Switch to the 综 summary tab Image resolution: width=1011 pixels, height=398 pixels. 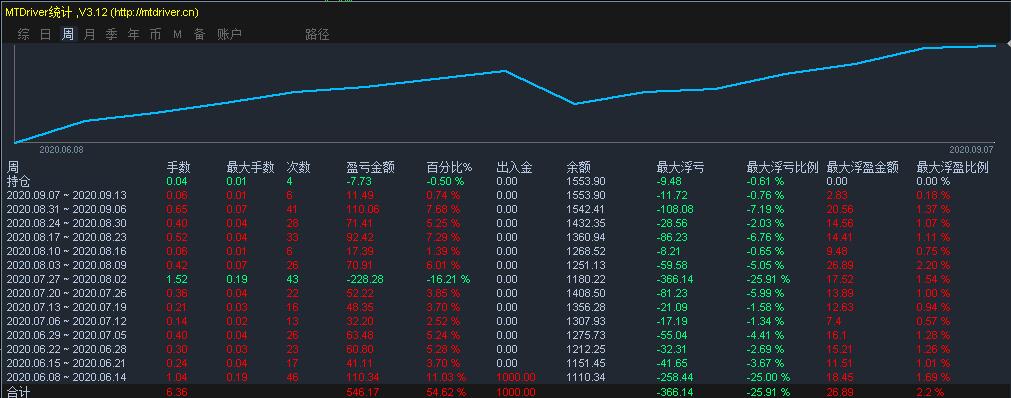23,35
